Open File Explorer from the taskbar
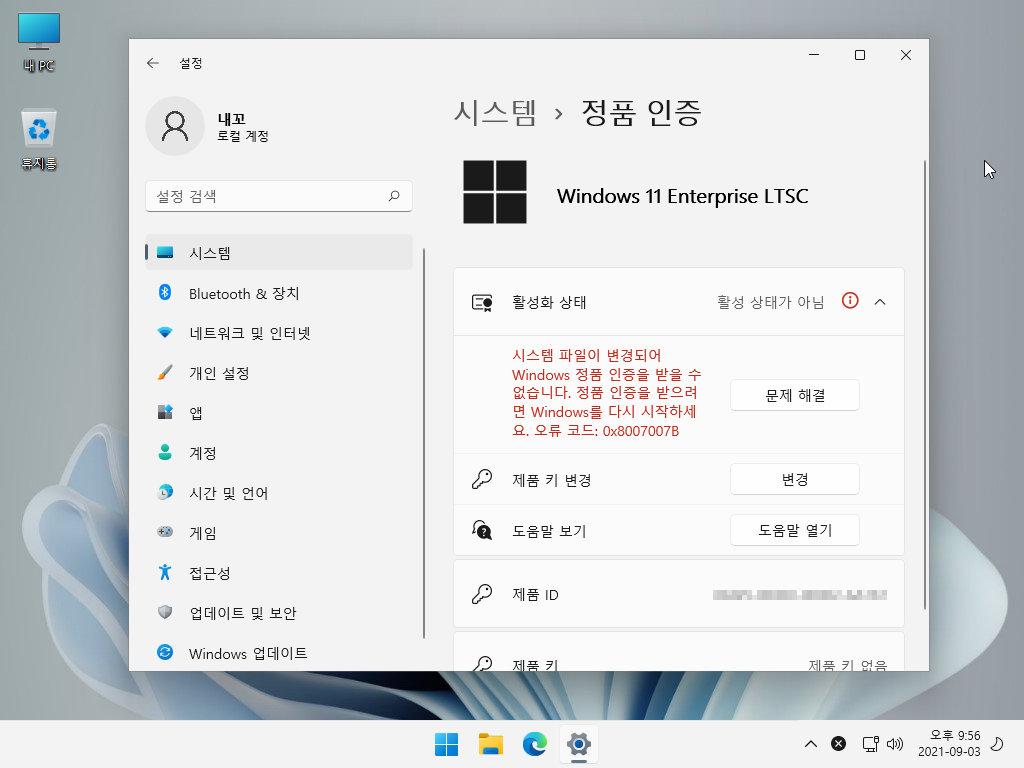The height and width of the screenshot is (768, 1024). point(490,744)
